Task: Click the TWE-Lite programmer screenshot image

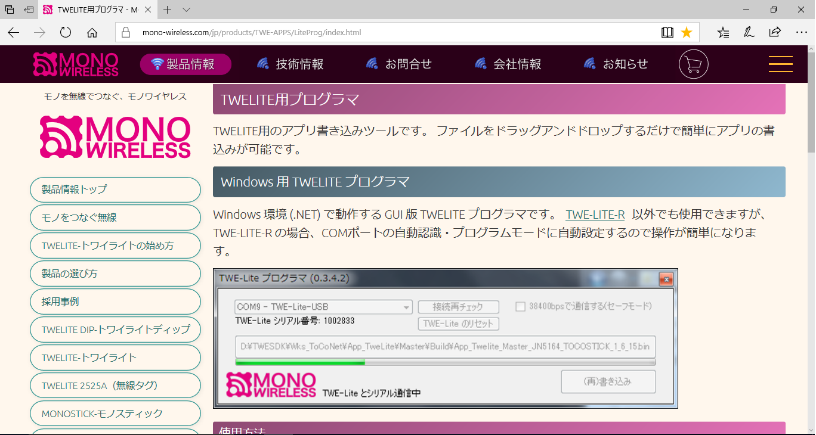Action: (x=445, y=338)
